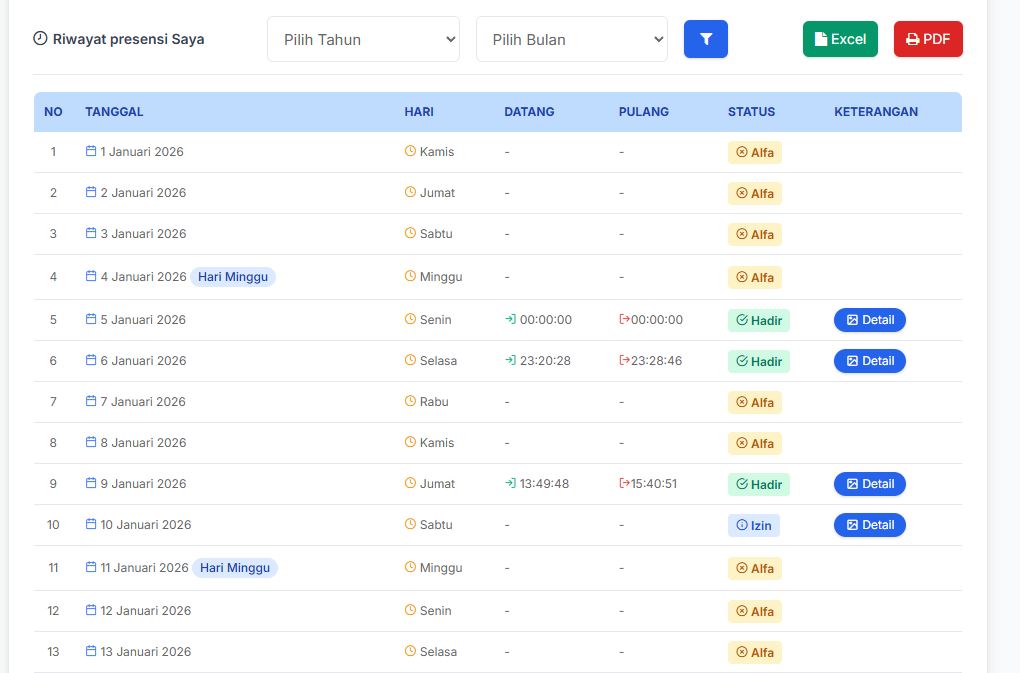The image size is (1020, 673).
Task: Export attendance history to Excel
Action: click(840, 39)
